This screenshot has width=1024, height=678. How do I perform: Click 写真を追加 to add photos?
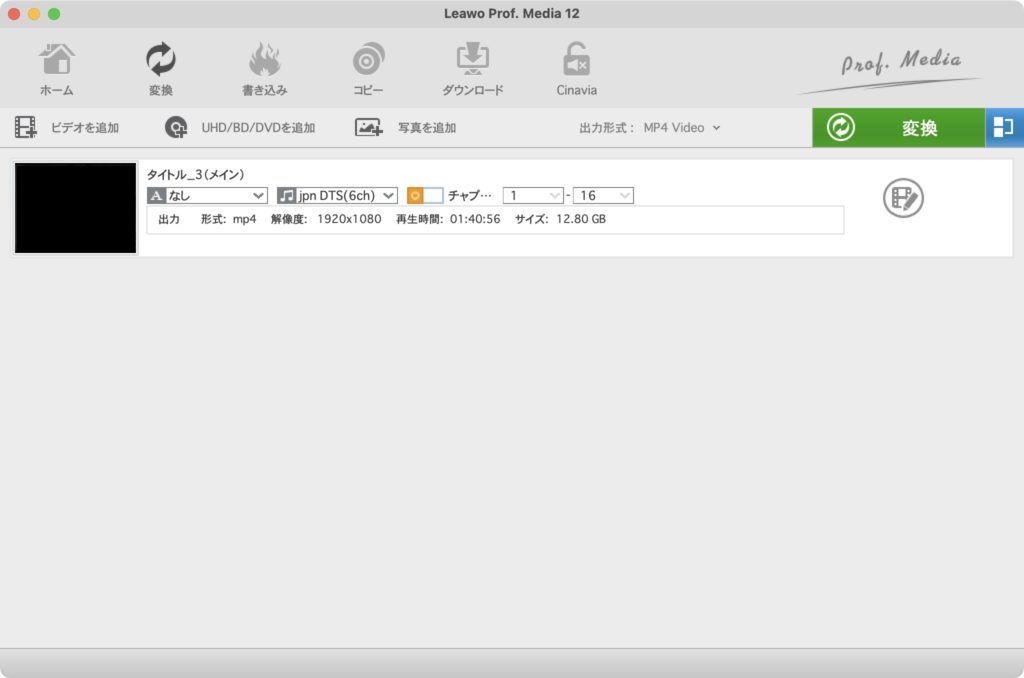[406, 128]
